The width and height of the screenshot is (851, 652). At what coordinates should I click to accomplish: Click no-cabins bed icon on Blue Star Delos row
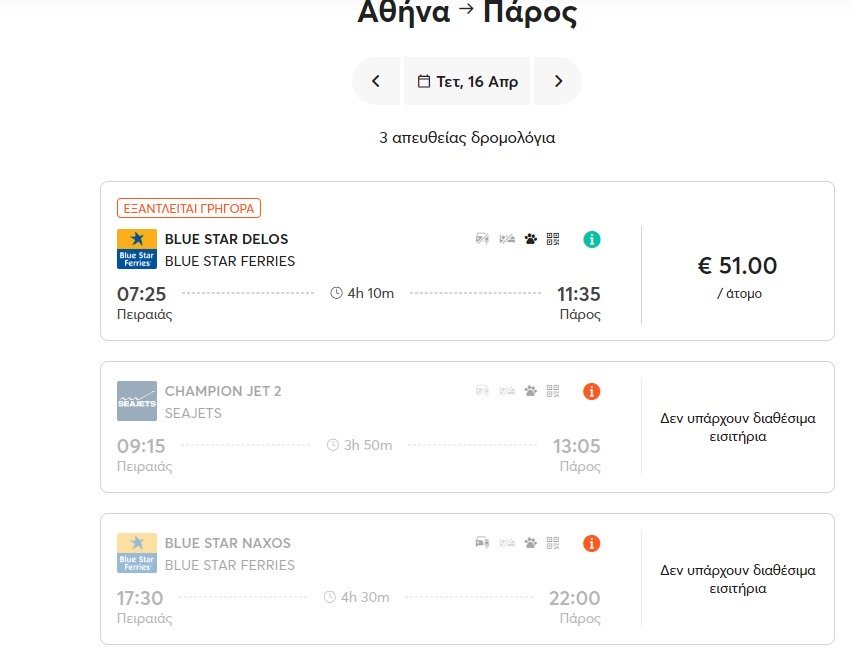(507, 239)
